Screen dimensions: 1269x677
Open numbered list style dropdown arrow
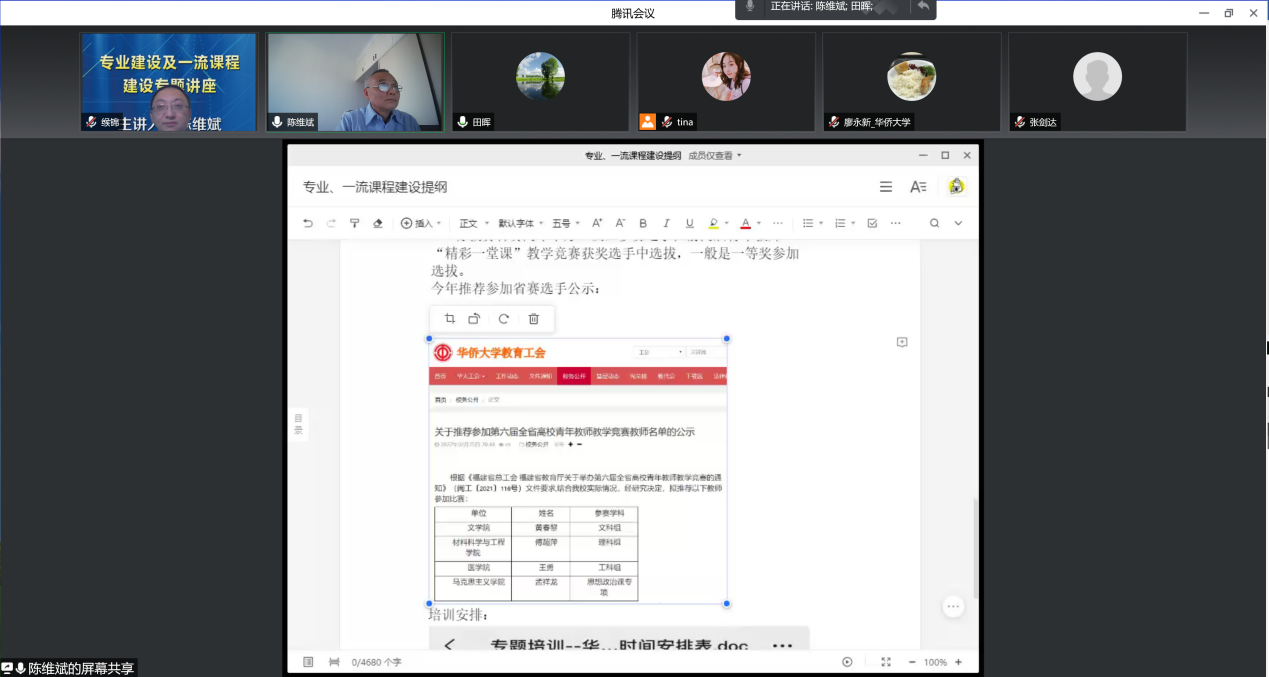point(853,223)
